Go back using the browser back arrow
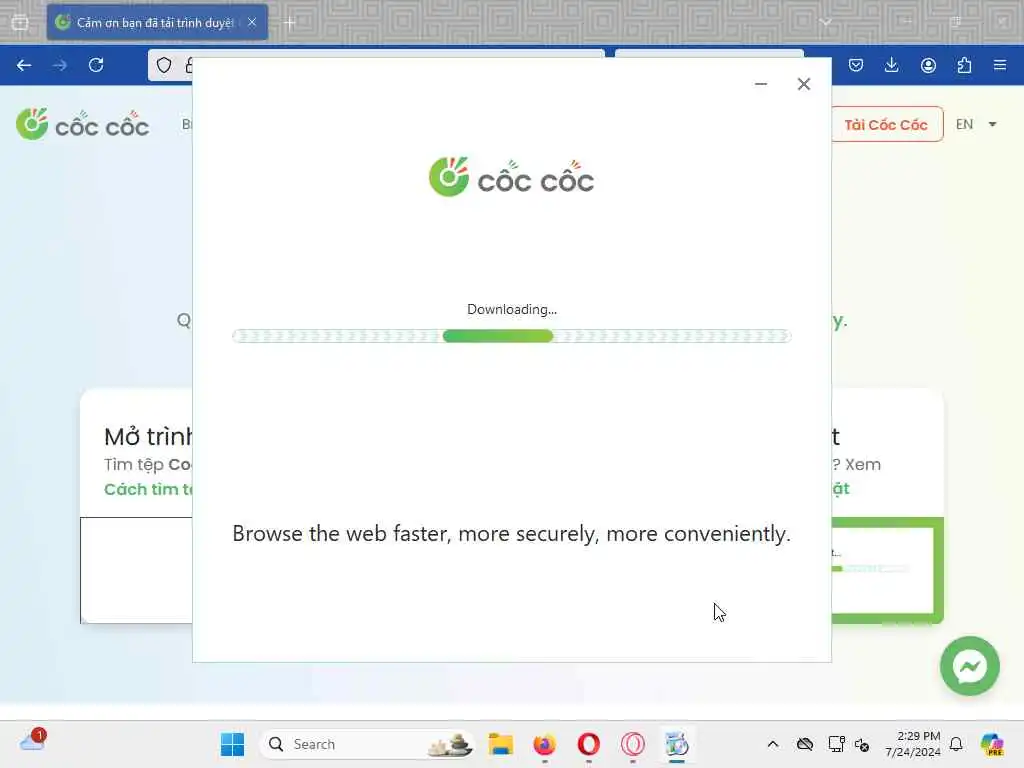The image size is (1024, 768). click(24, 65)
